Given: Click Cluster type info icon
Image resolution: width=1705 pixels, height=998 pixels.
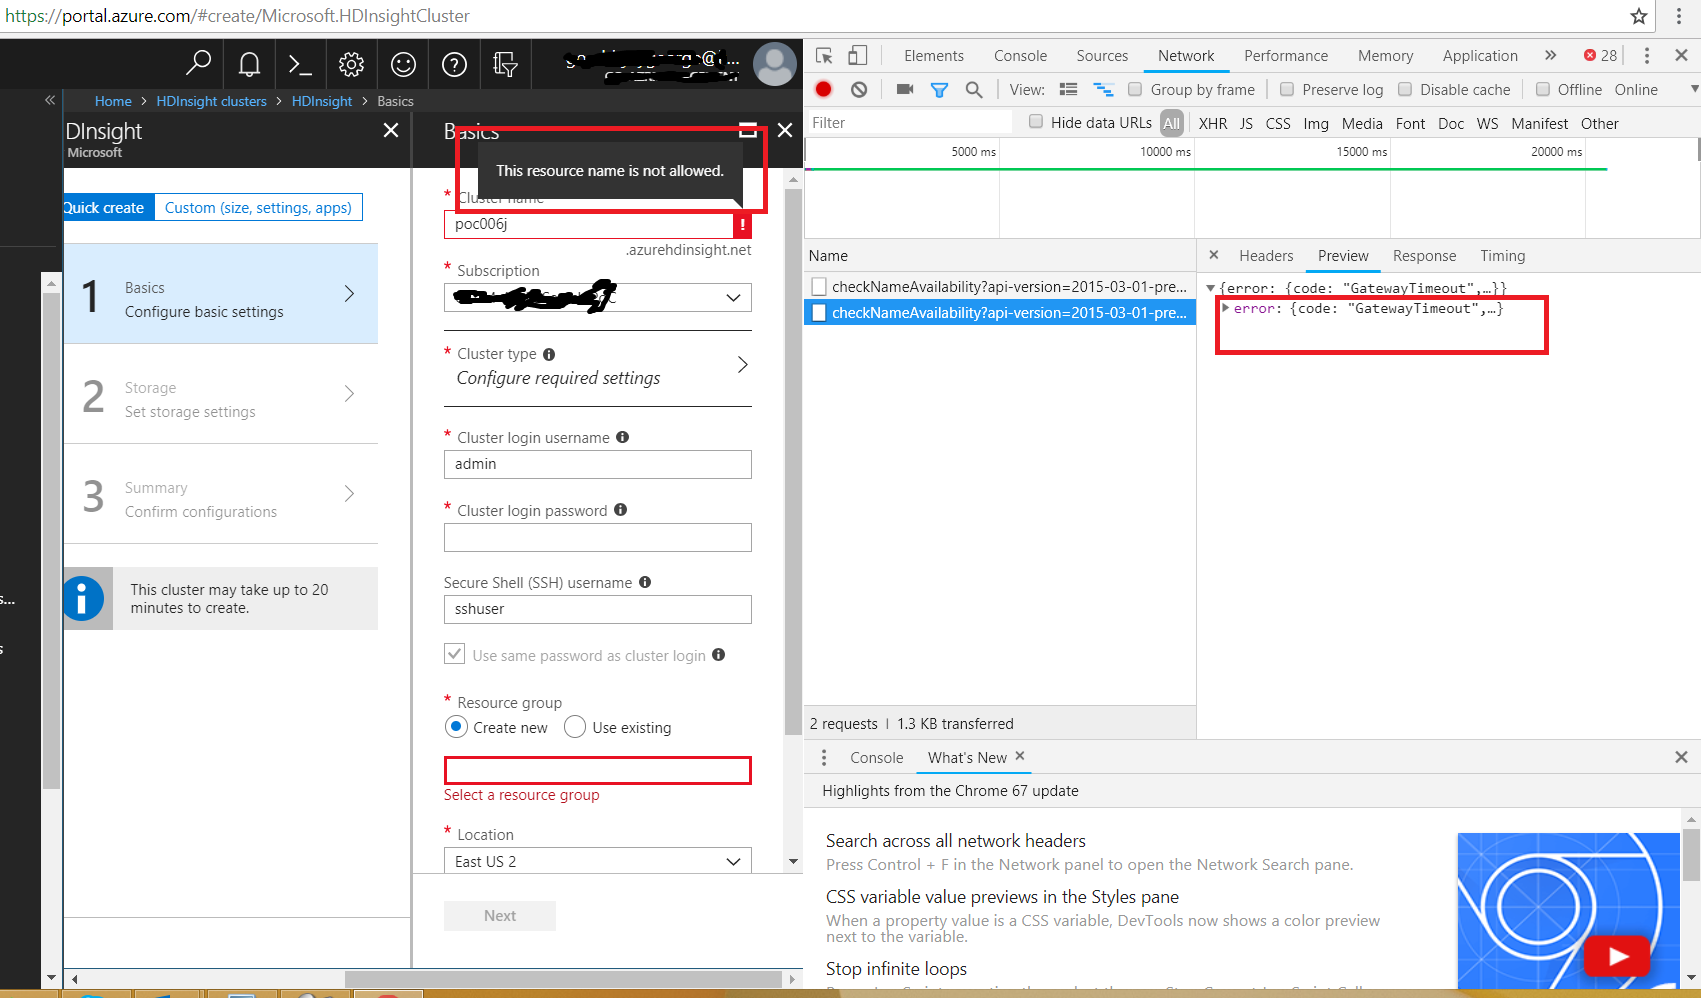Looking at the screenshot, I should pyautogui.click(x=549, y=354).
